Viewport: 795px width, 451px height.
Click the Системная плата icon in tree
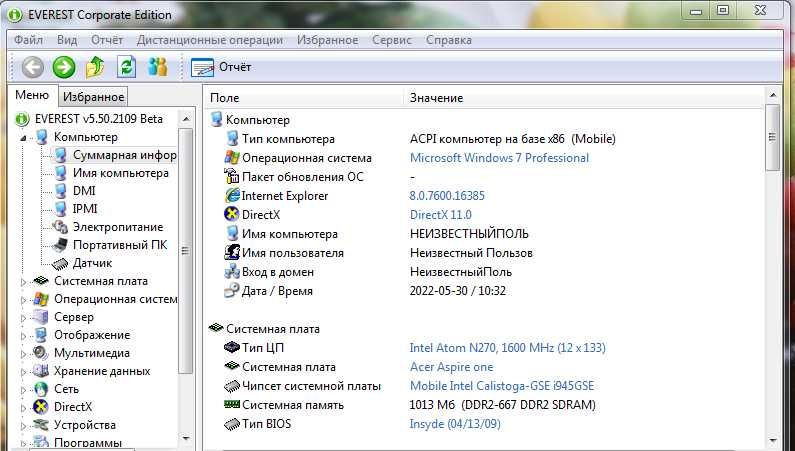(41, 281)
